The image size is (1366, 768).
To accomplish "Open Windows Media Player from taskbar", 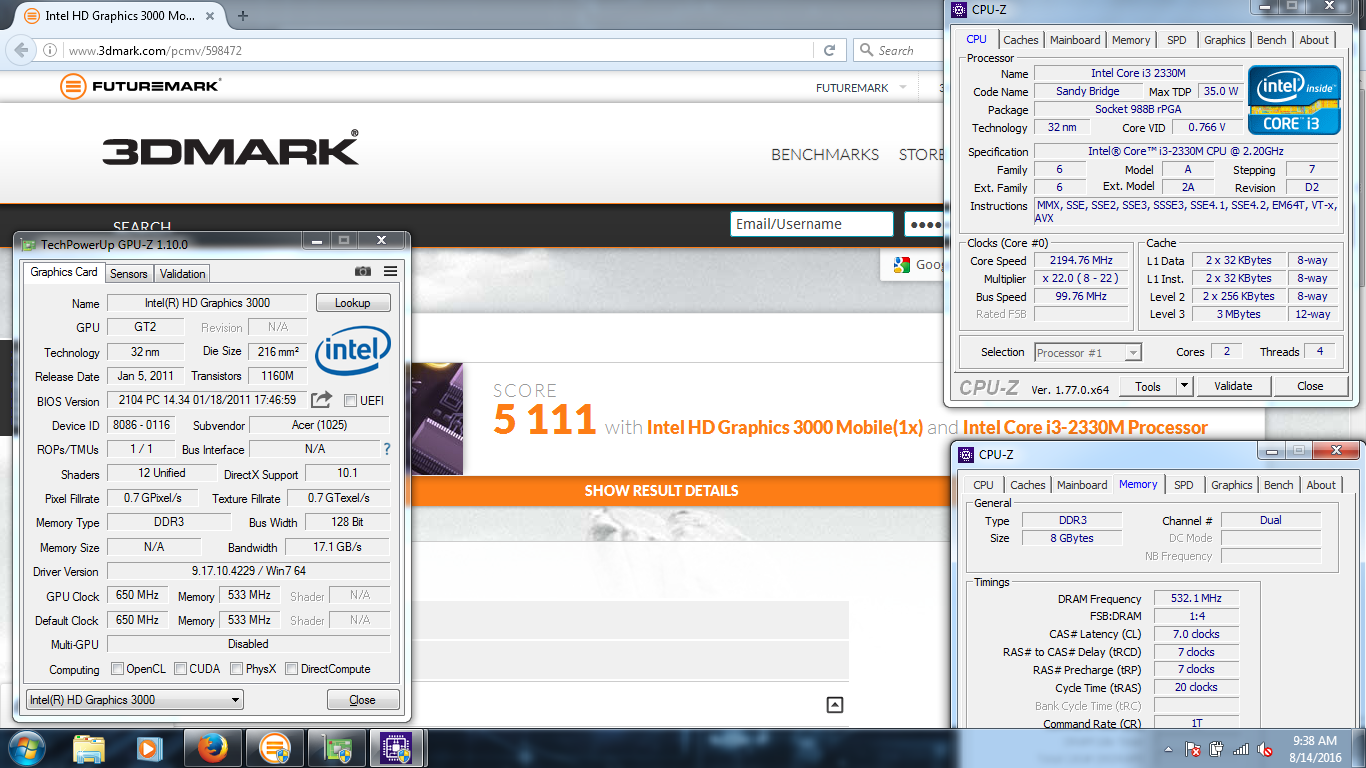I will click(x=150, y=747).
